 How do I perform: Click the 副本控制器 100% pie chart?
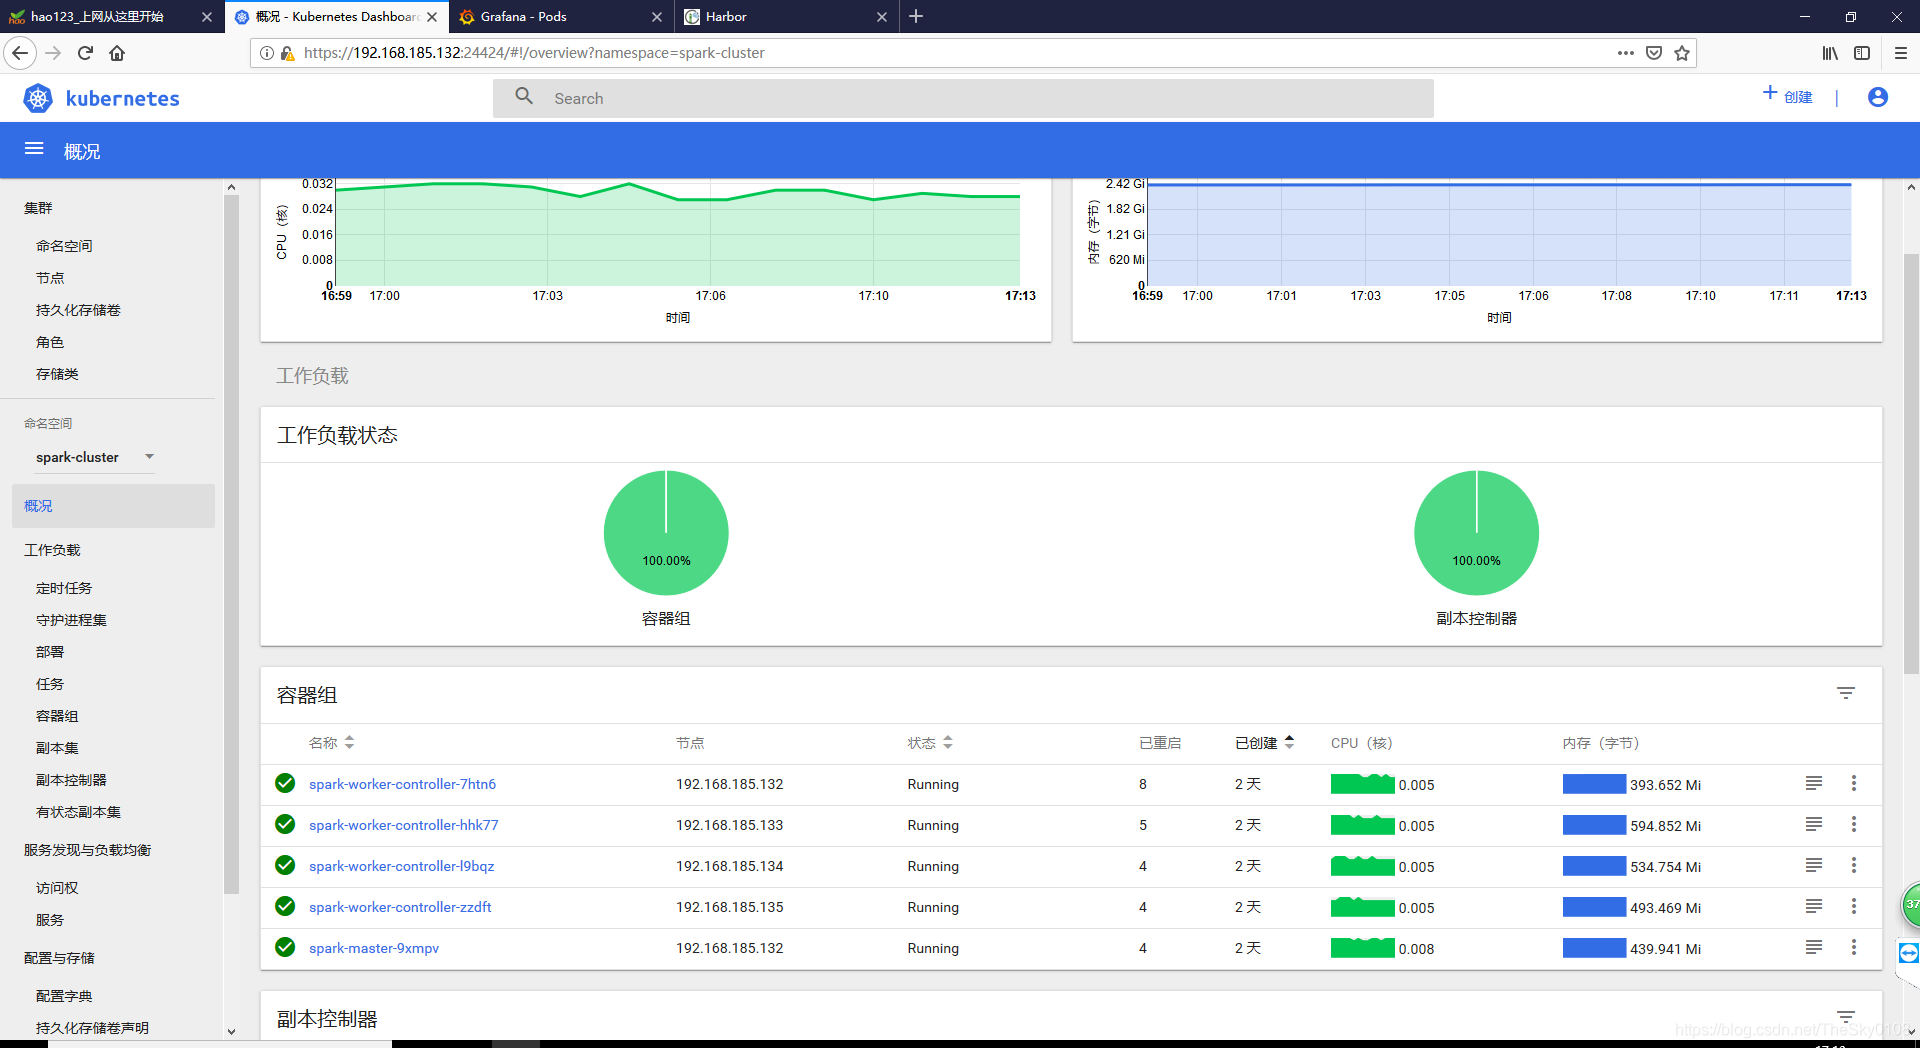point(1476,533)
